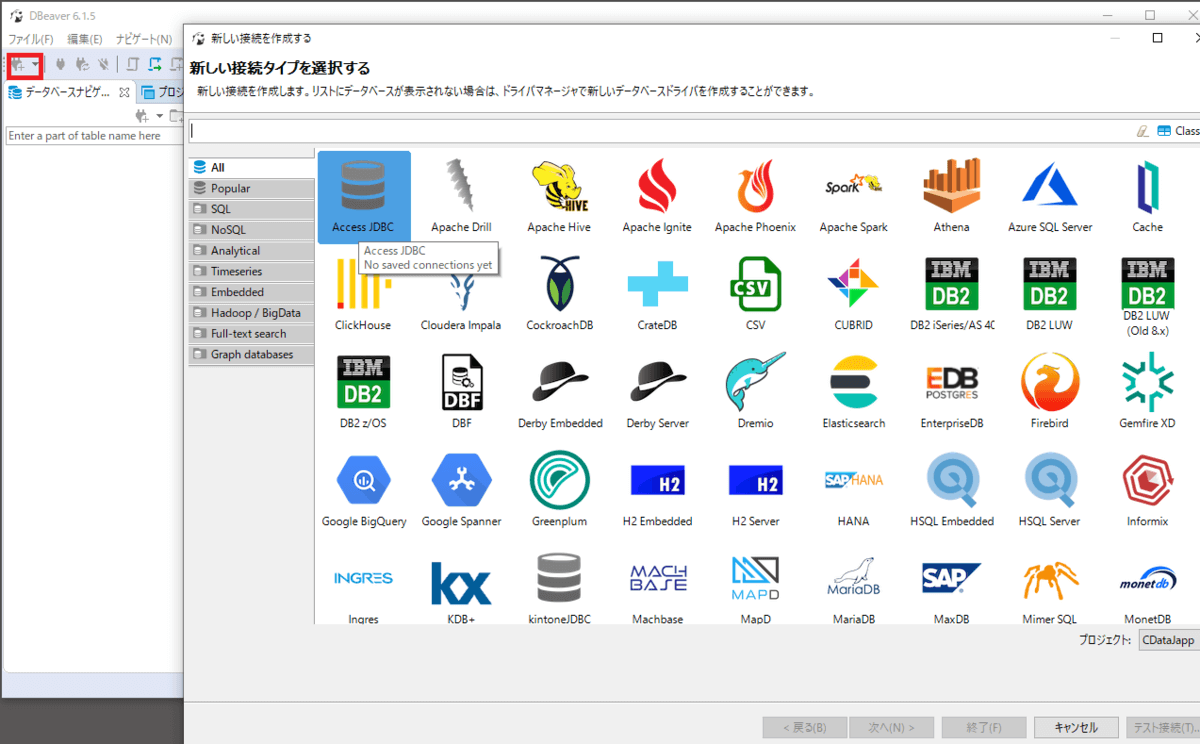Filter by Hadoop / BigData category
Image resolution: width=1200 pixels, height=744 pixels.
(251, 313)
